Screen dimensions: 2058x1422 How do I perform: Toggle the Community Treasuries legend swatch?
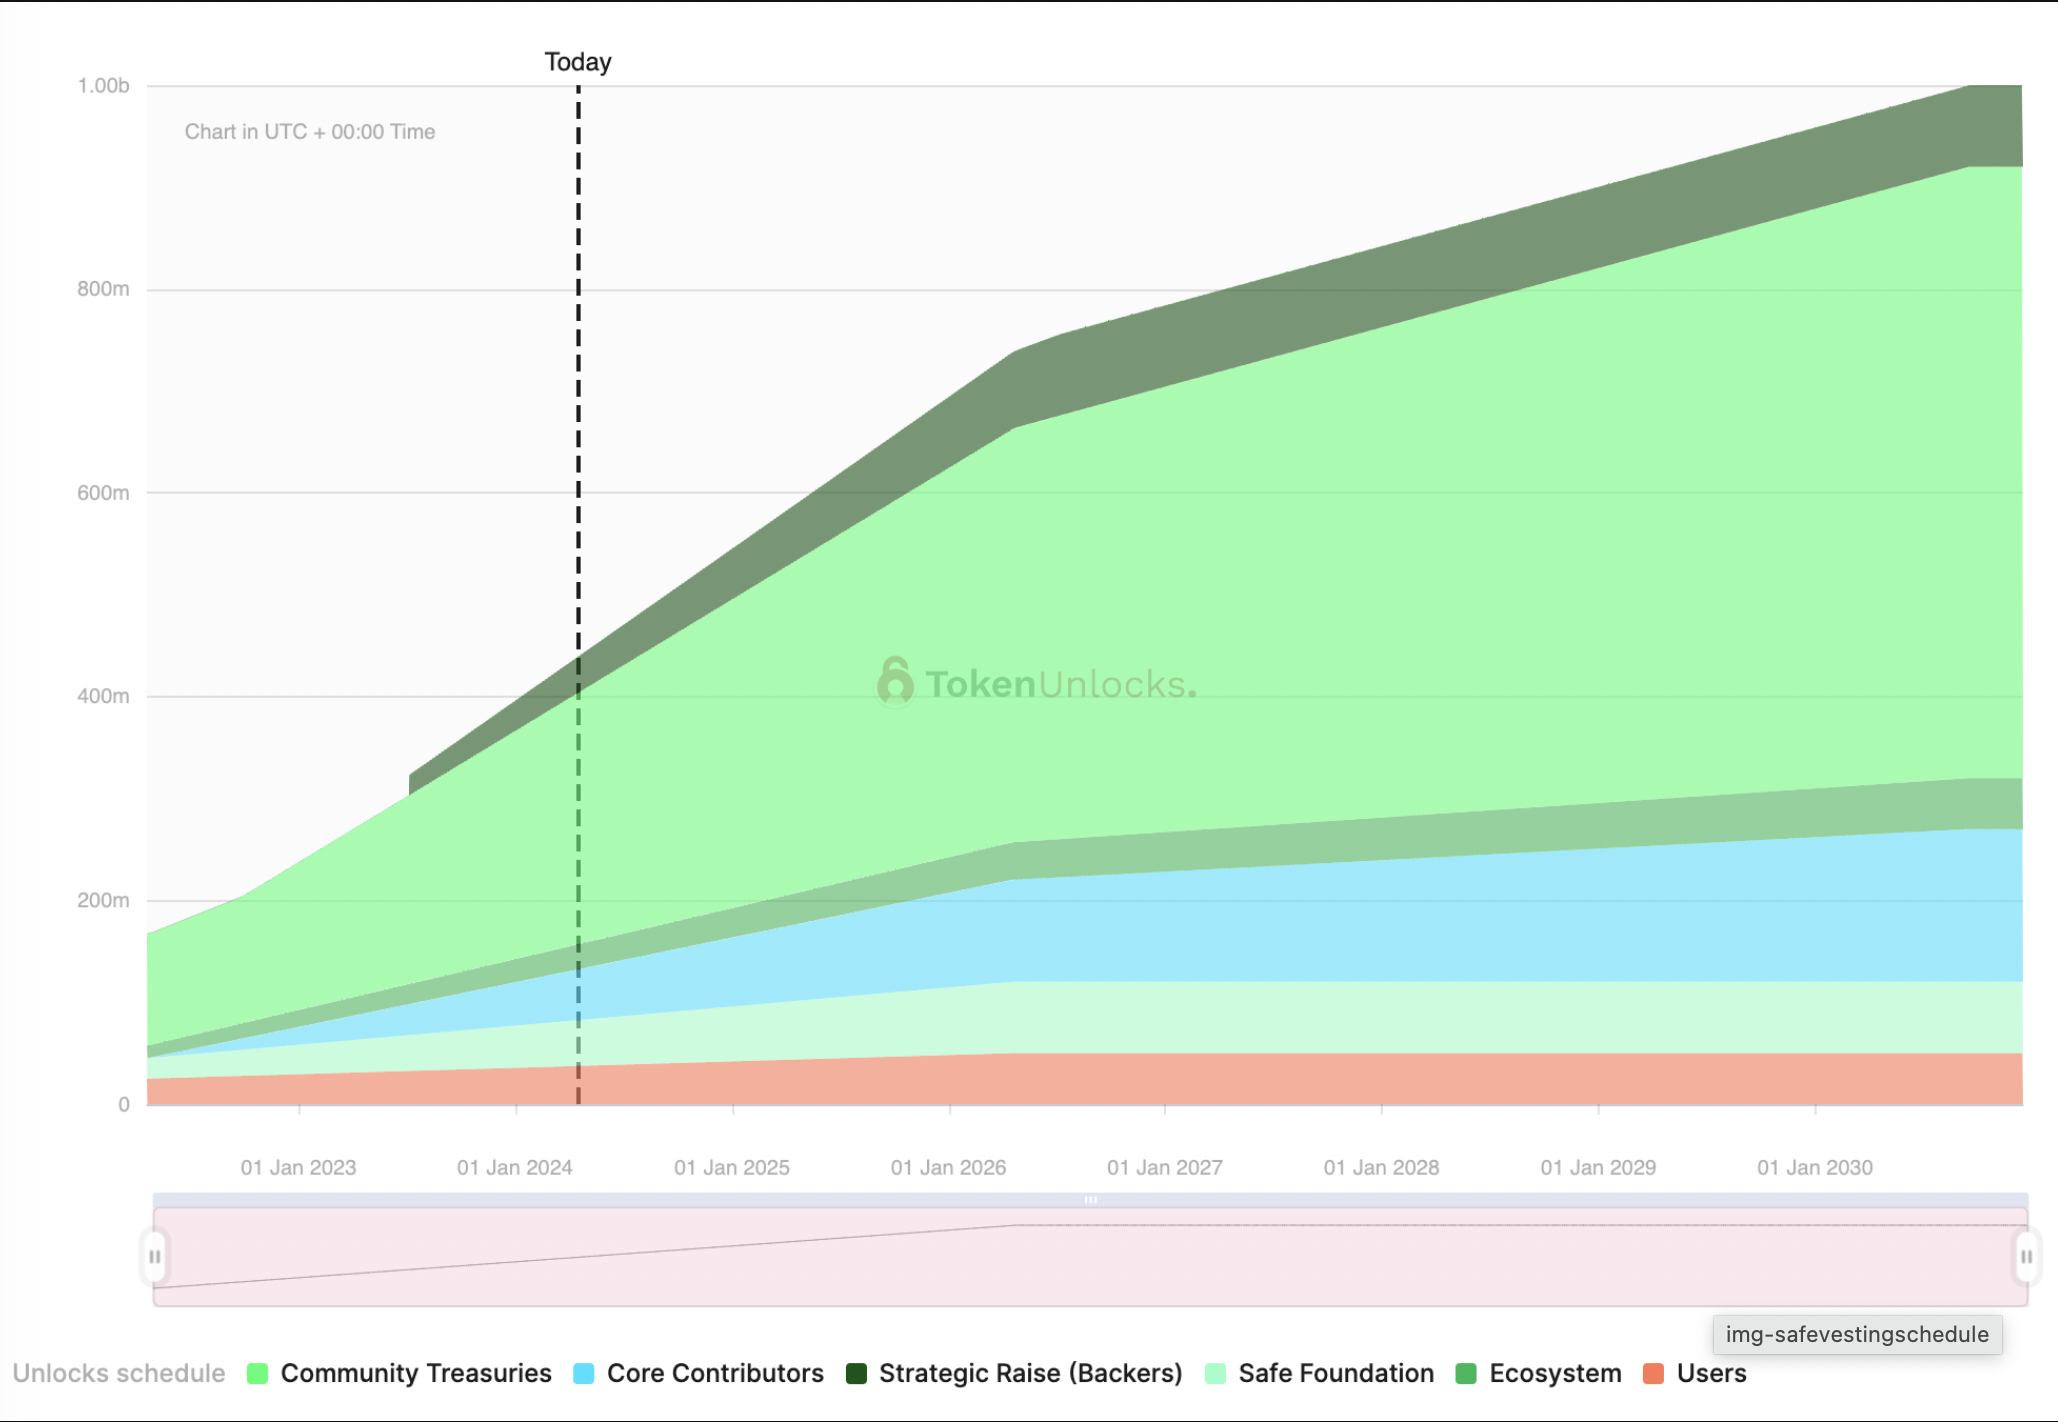tap(257, 1373)
